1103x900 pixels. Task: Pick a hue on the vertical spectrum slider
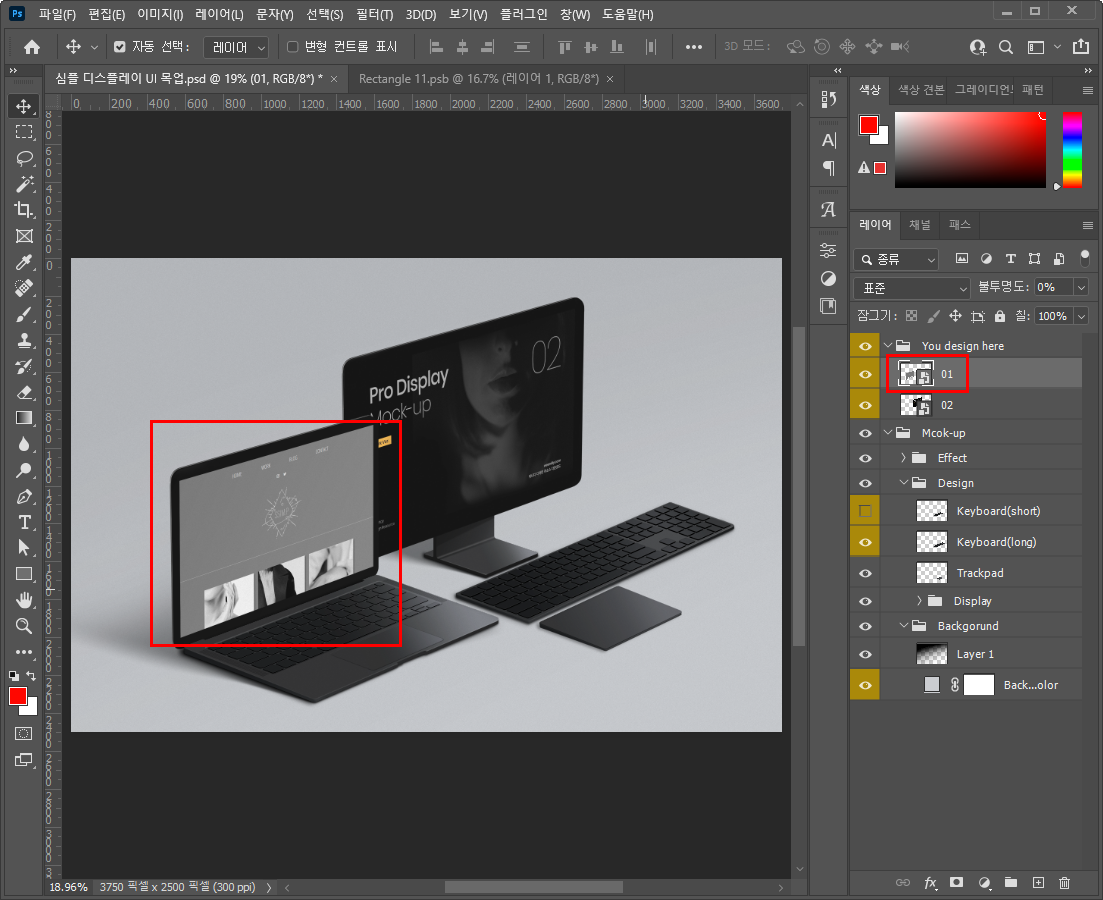point(1072,150)
